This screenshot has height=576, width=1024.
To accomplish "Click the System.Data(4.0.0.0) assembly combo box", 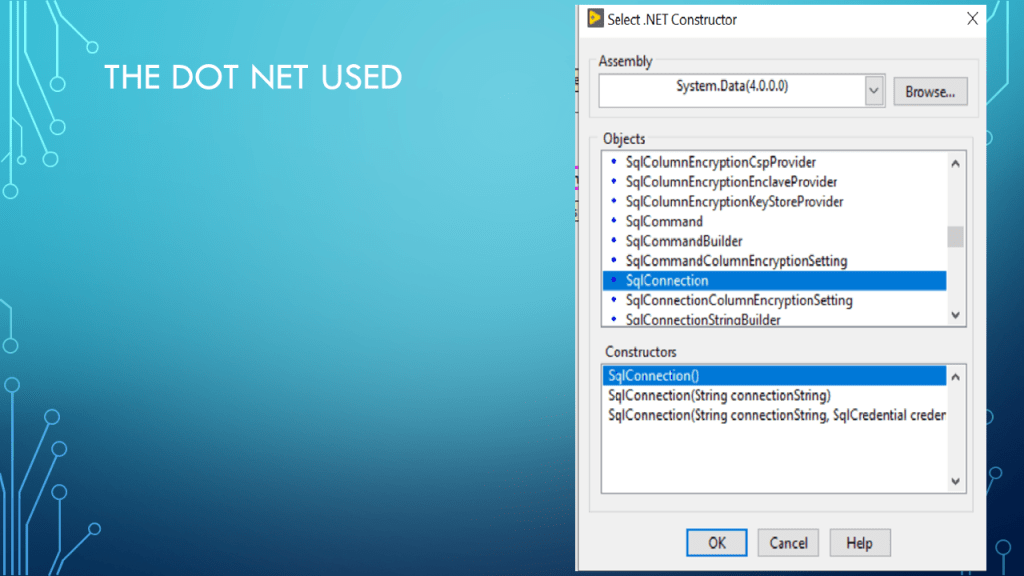I will [731, 90].
